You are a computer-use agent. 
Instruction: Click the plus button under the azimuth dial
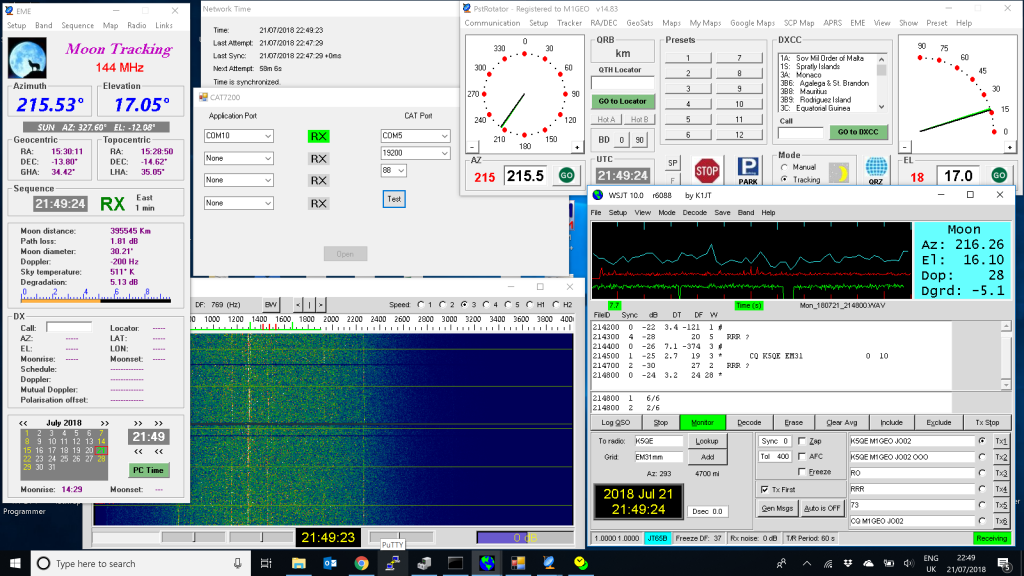coord(577,148)
